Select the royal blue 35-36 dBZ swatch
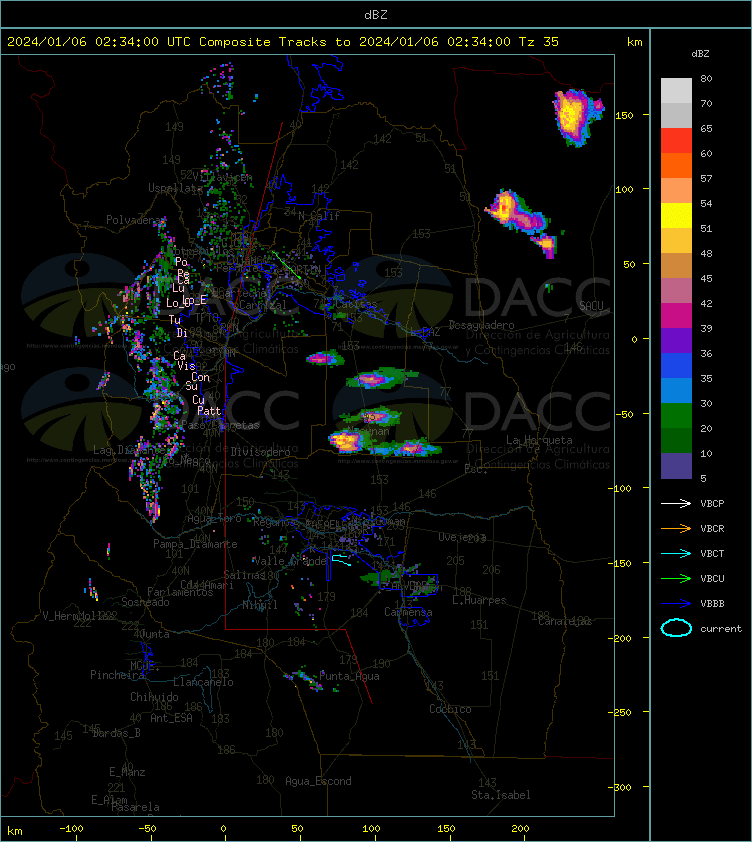Viewport: 752px width, 842px height. point(676,366)
